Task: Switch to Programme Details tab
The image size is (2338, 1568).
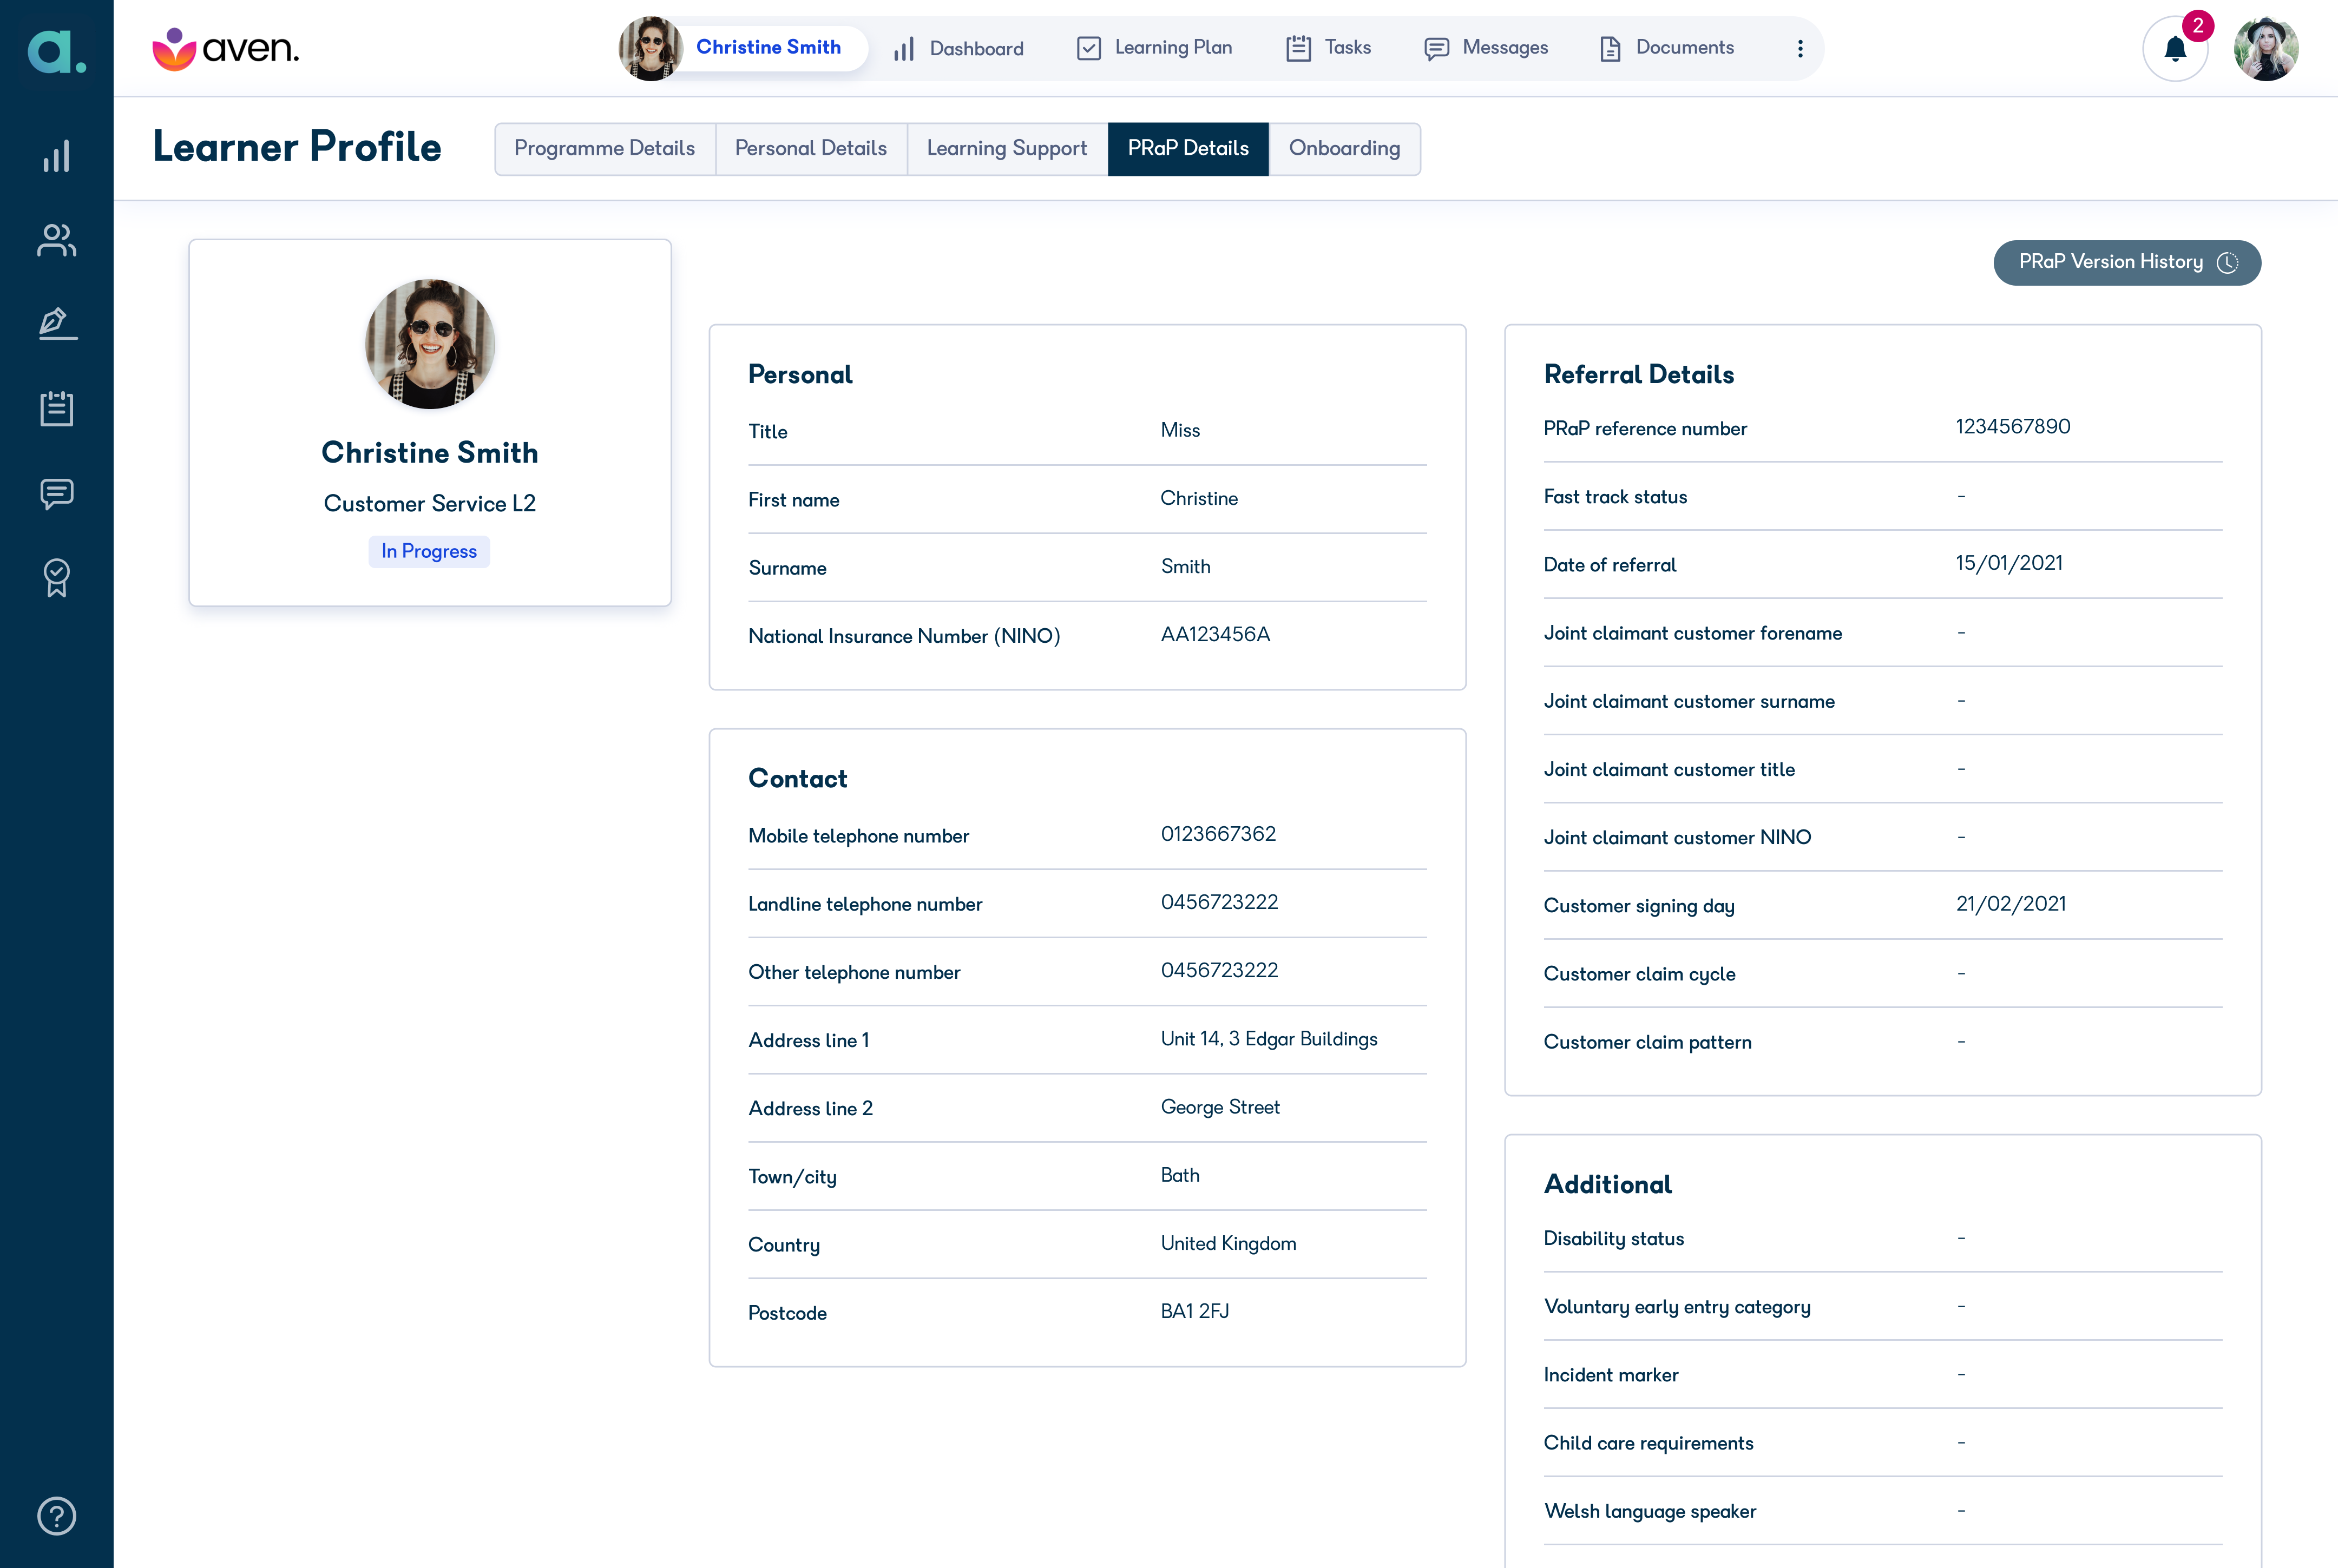Action: click(x=604, y=148)
